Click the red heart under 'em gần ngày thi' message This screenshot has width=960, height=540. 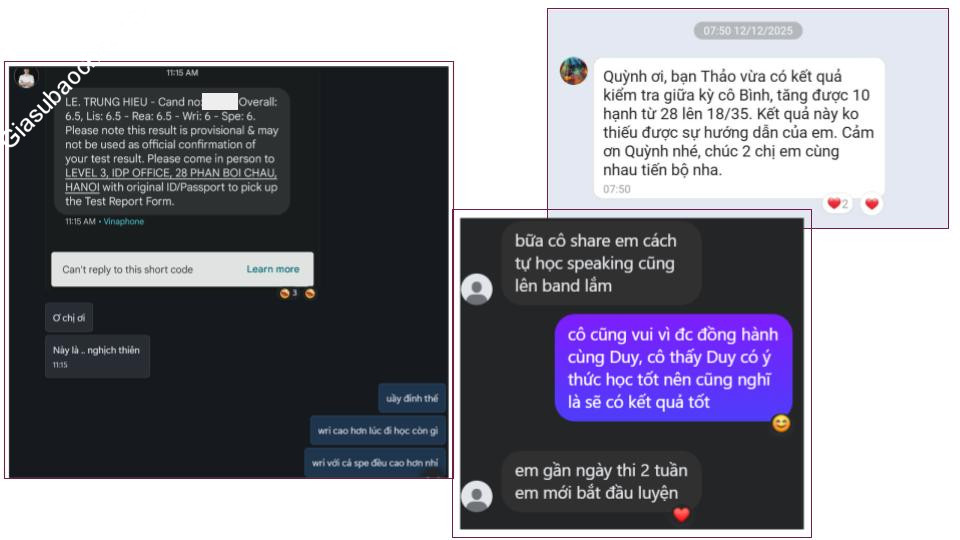[681, 514]
